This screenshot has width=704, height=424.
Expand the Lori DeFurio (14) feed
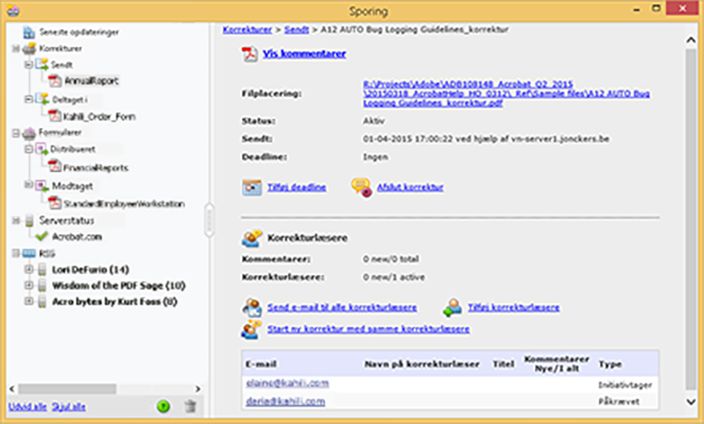point(29,269)
